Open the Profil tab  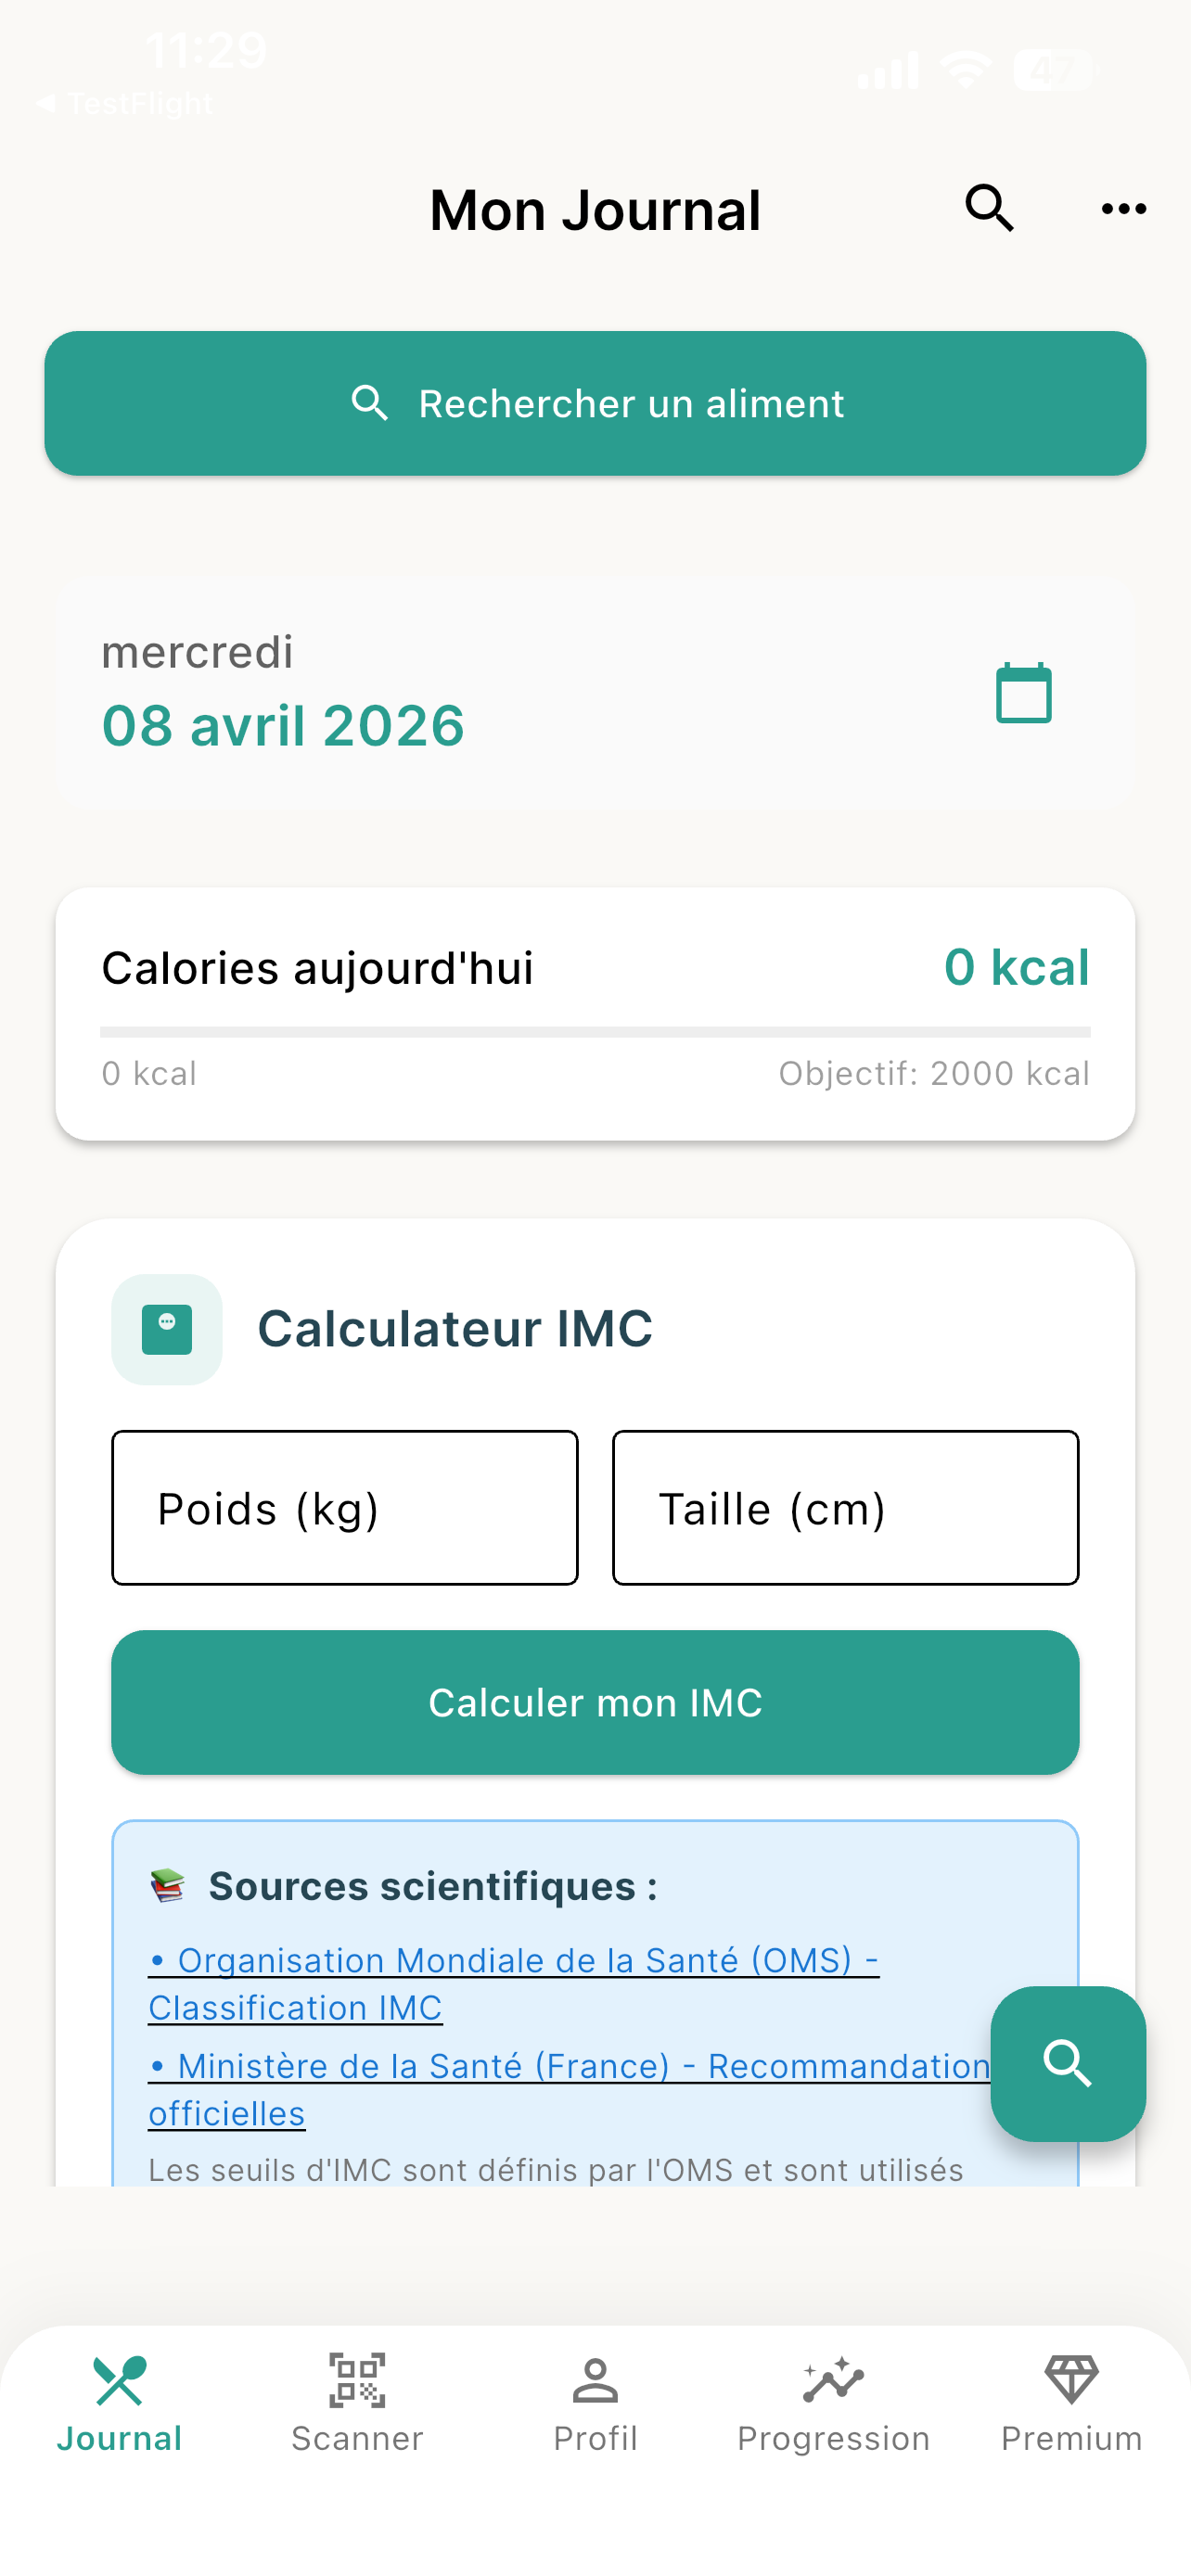595,2402
